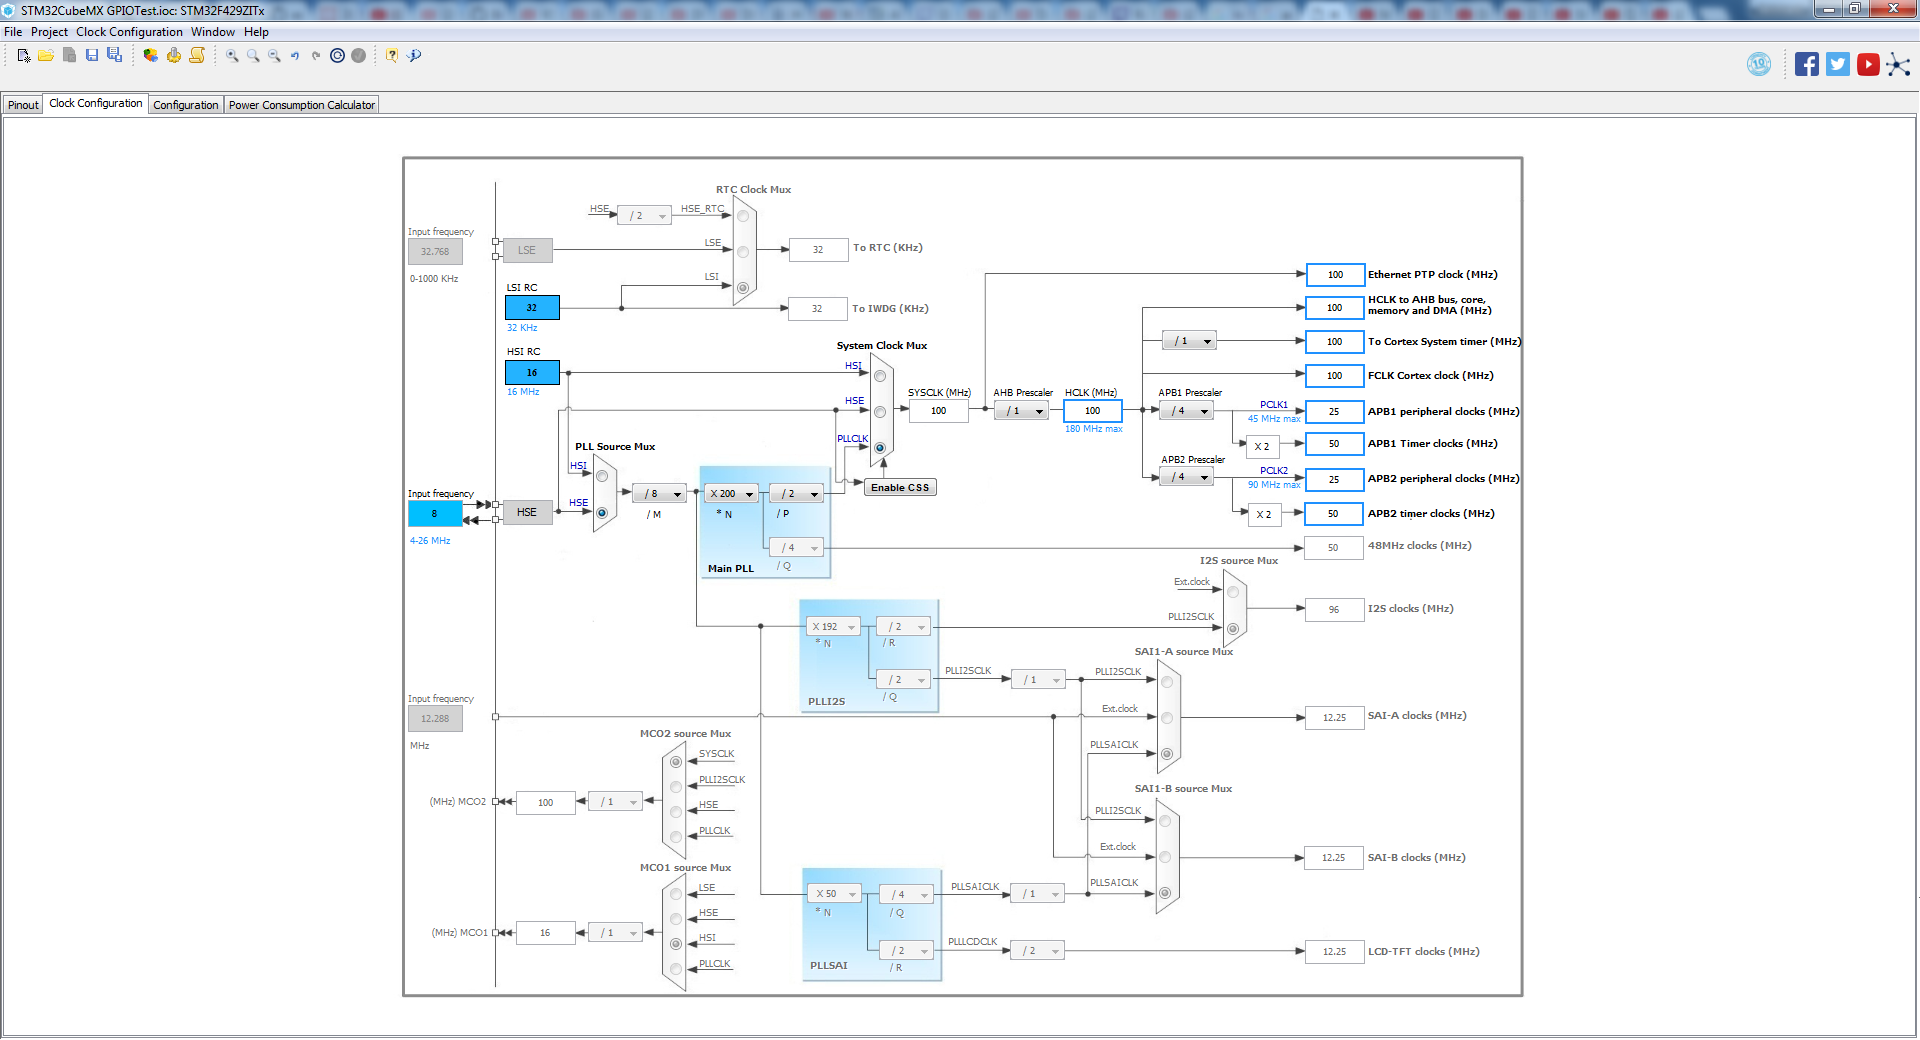Click the '180 MHz max' label
The image size is (1920, 1040).
coord(1093,429)
